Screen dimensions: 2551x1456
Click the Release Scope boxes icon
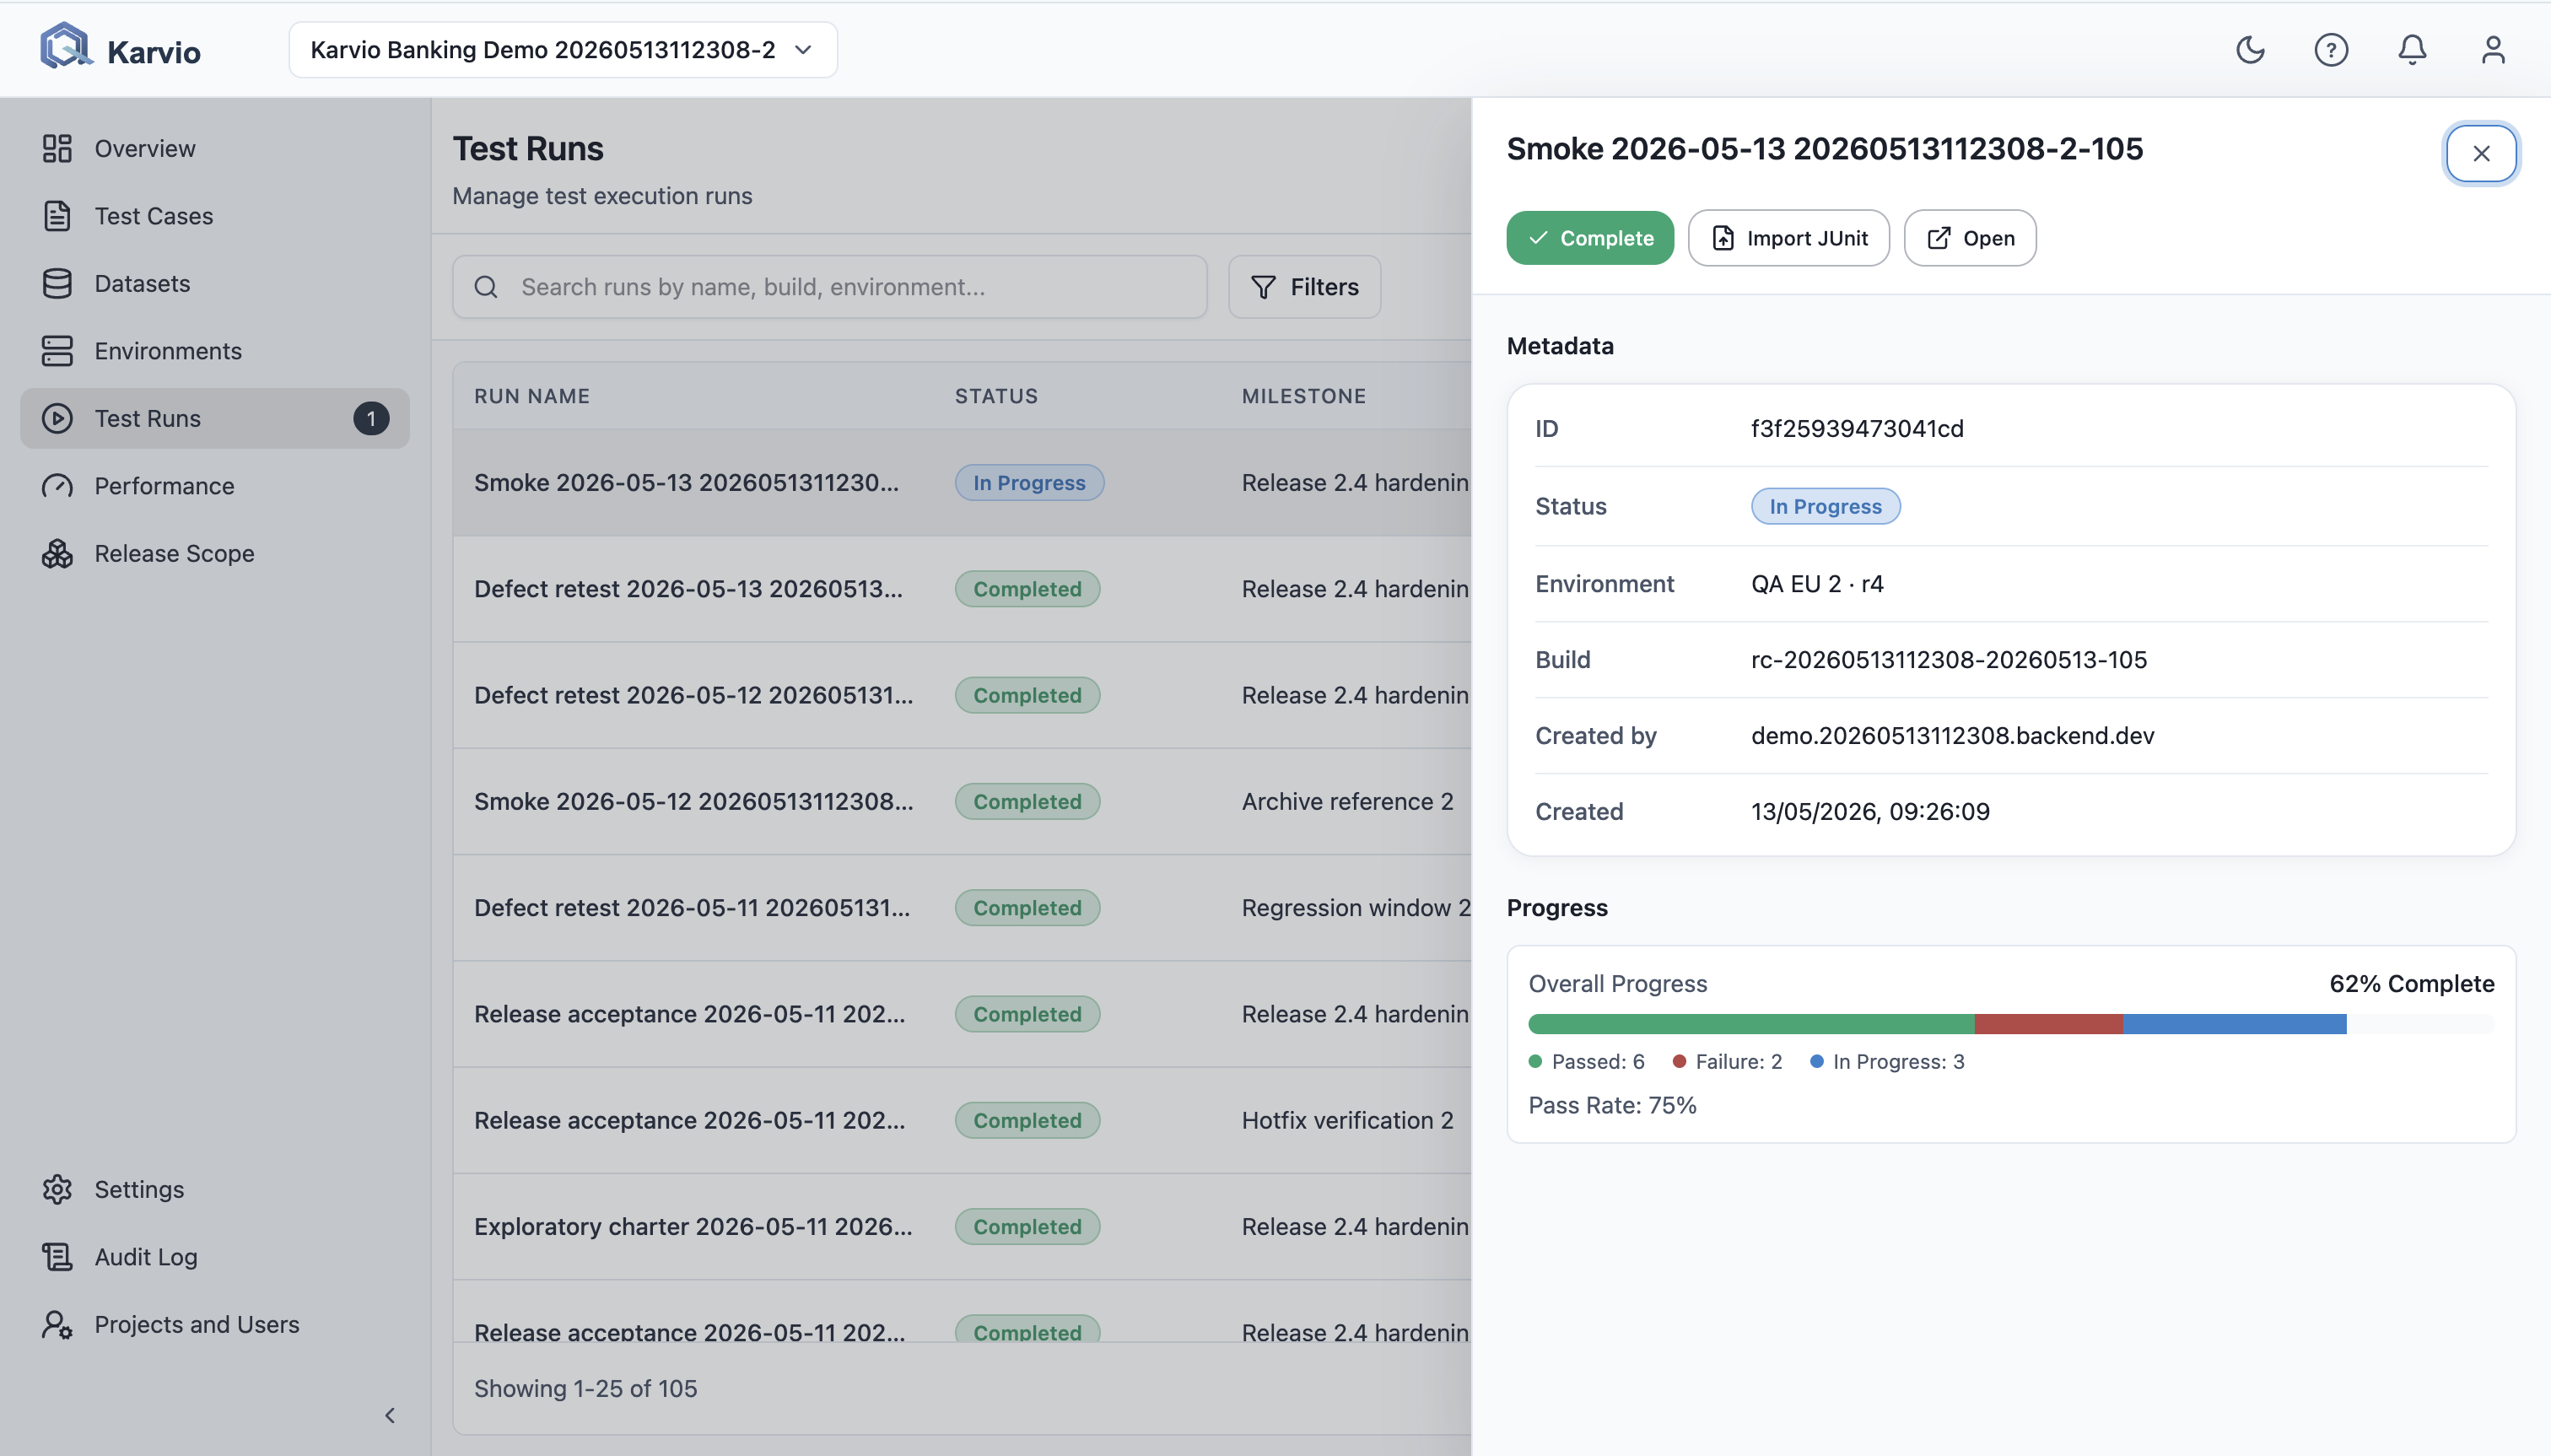[57, 553]
